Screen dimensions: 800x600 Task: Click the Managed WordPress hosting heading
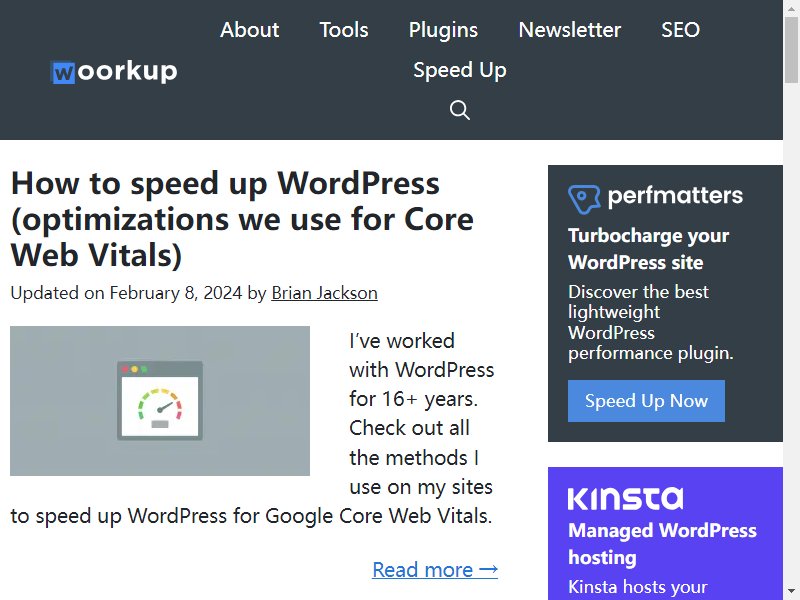pos(662,544)
